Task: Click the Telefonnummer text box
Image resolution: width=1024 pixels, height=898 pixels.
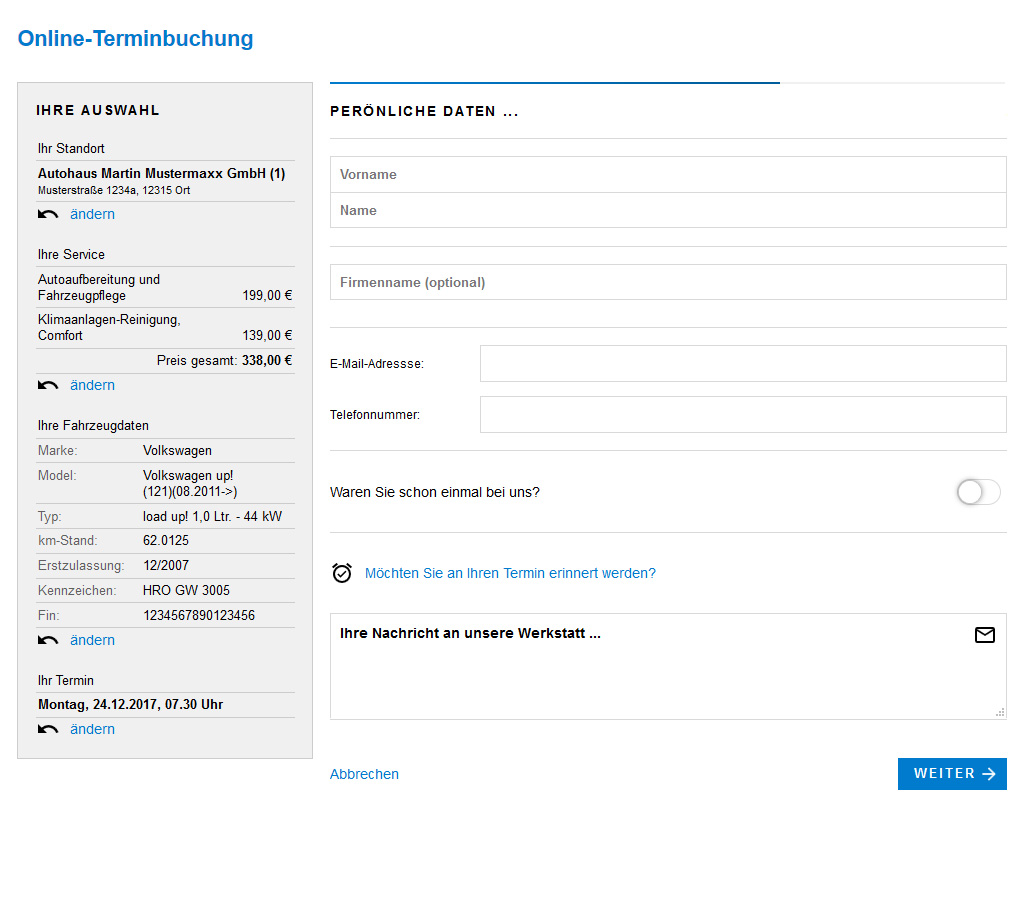Action: [x=742, y=414]
